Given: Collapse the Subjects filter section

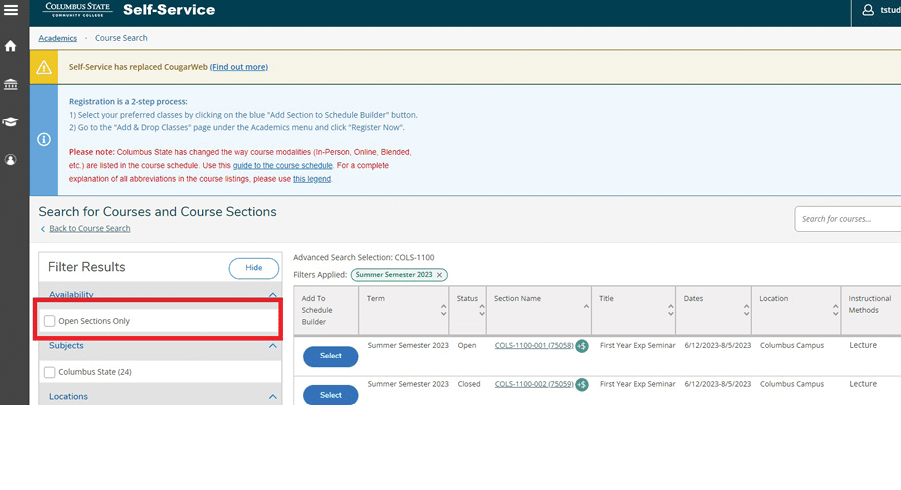Looking at the screenshot, I should pos(273,346).
